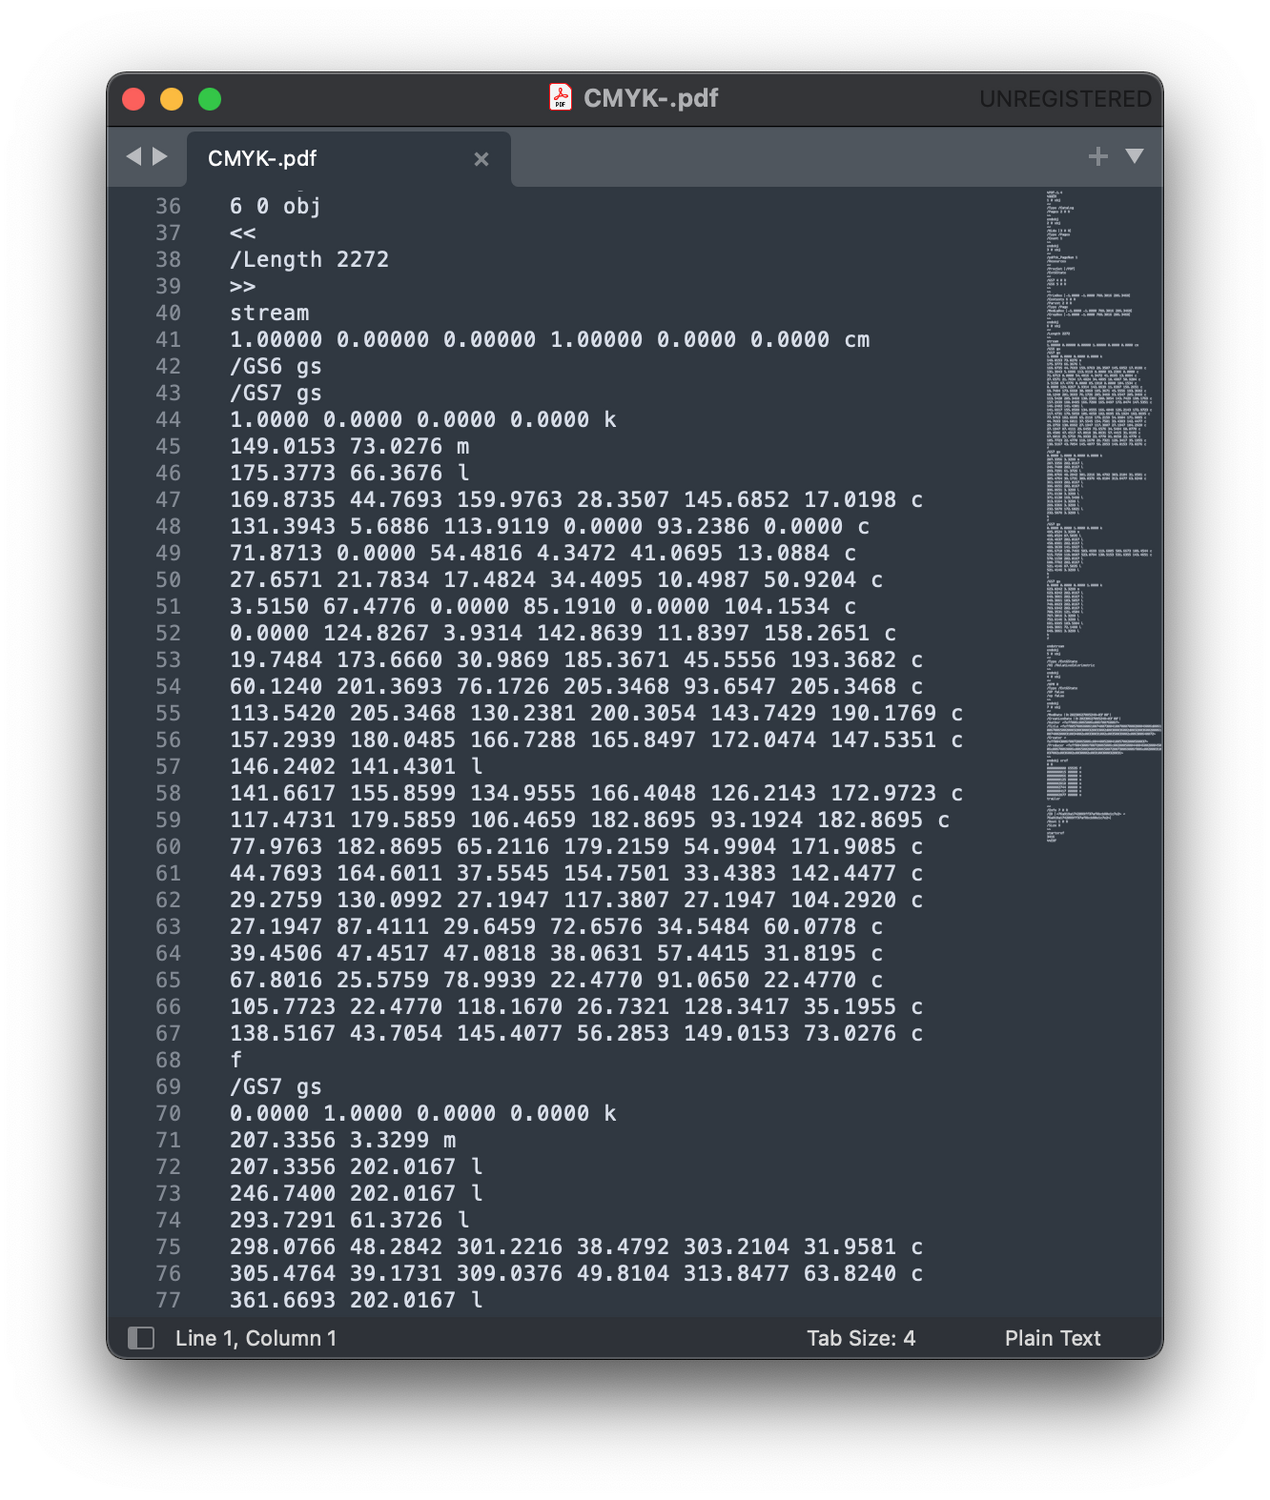Click the '/Length 2272' text line

[x=309, y=260]
